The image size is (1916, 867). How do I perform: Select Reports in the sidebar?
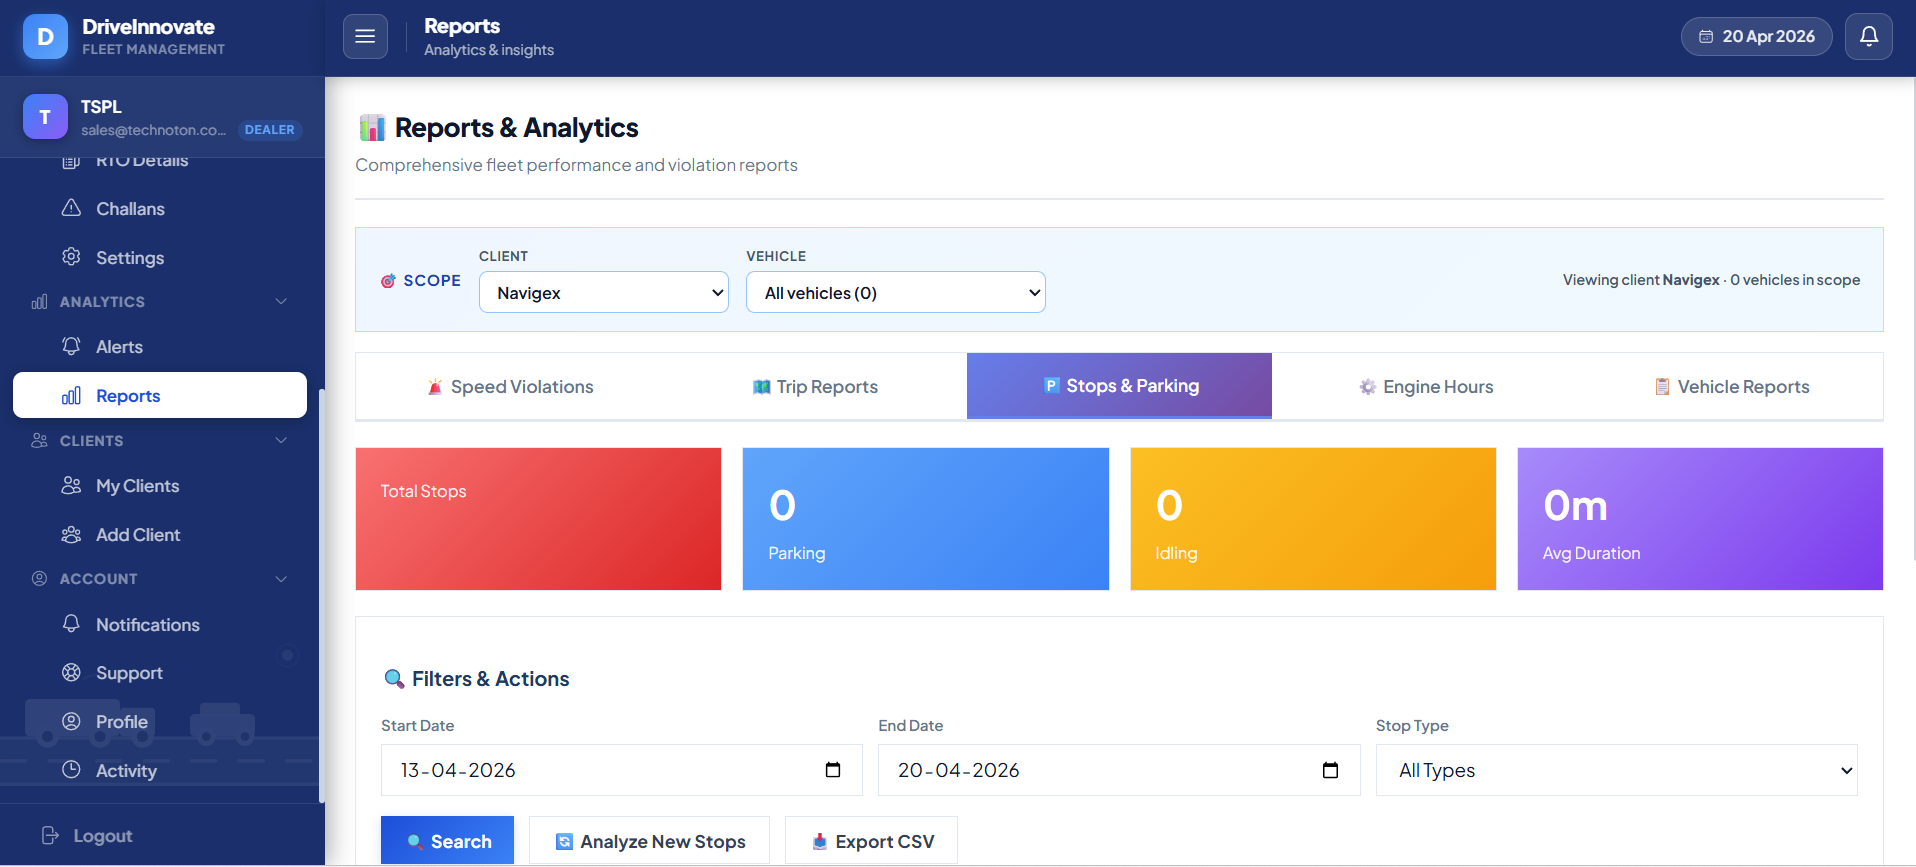coord(160,395)
